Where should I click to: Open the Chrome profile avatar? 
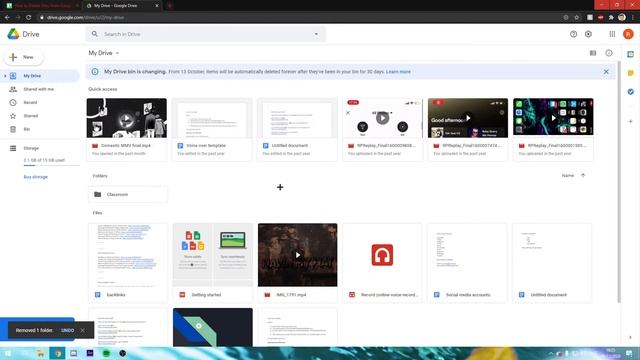(622, 18)
